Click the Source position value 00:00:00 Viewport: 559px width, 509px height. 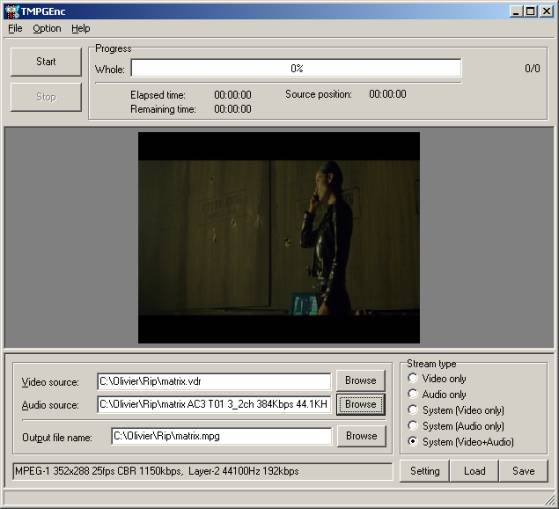pos(388,94)
